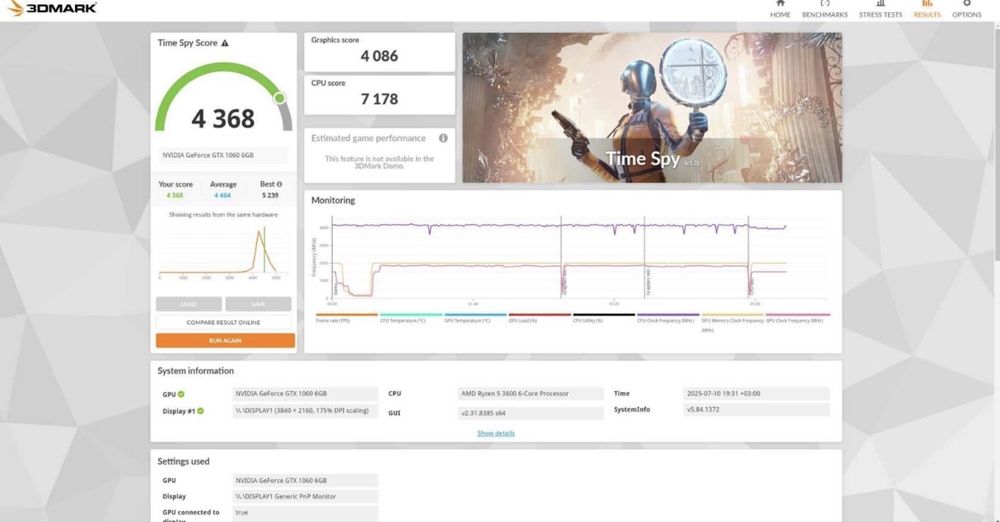Click the green check next to GPU

click(181, 394)
